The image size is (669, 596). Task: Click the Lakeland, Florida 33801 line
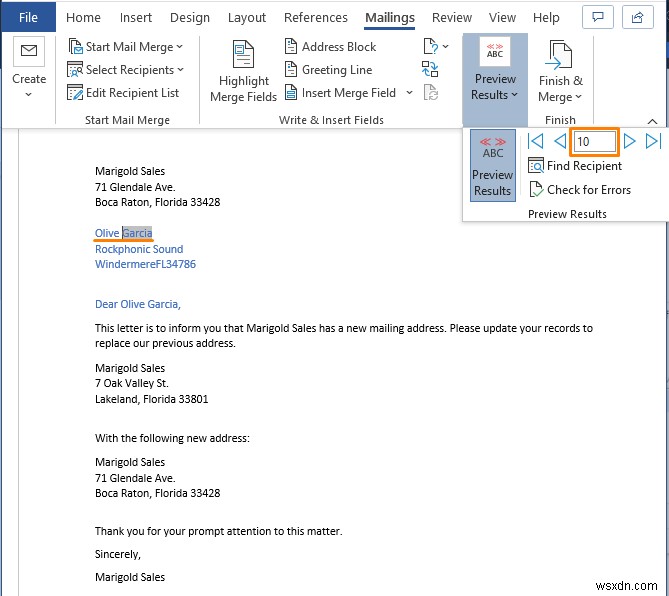(x=151, y=399)
